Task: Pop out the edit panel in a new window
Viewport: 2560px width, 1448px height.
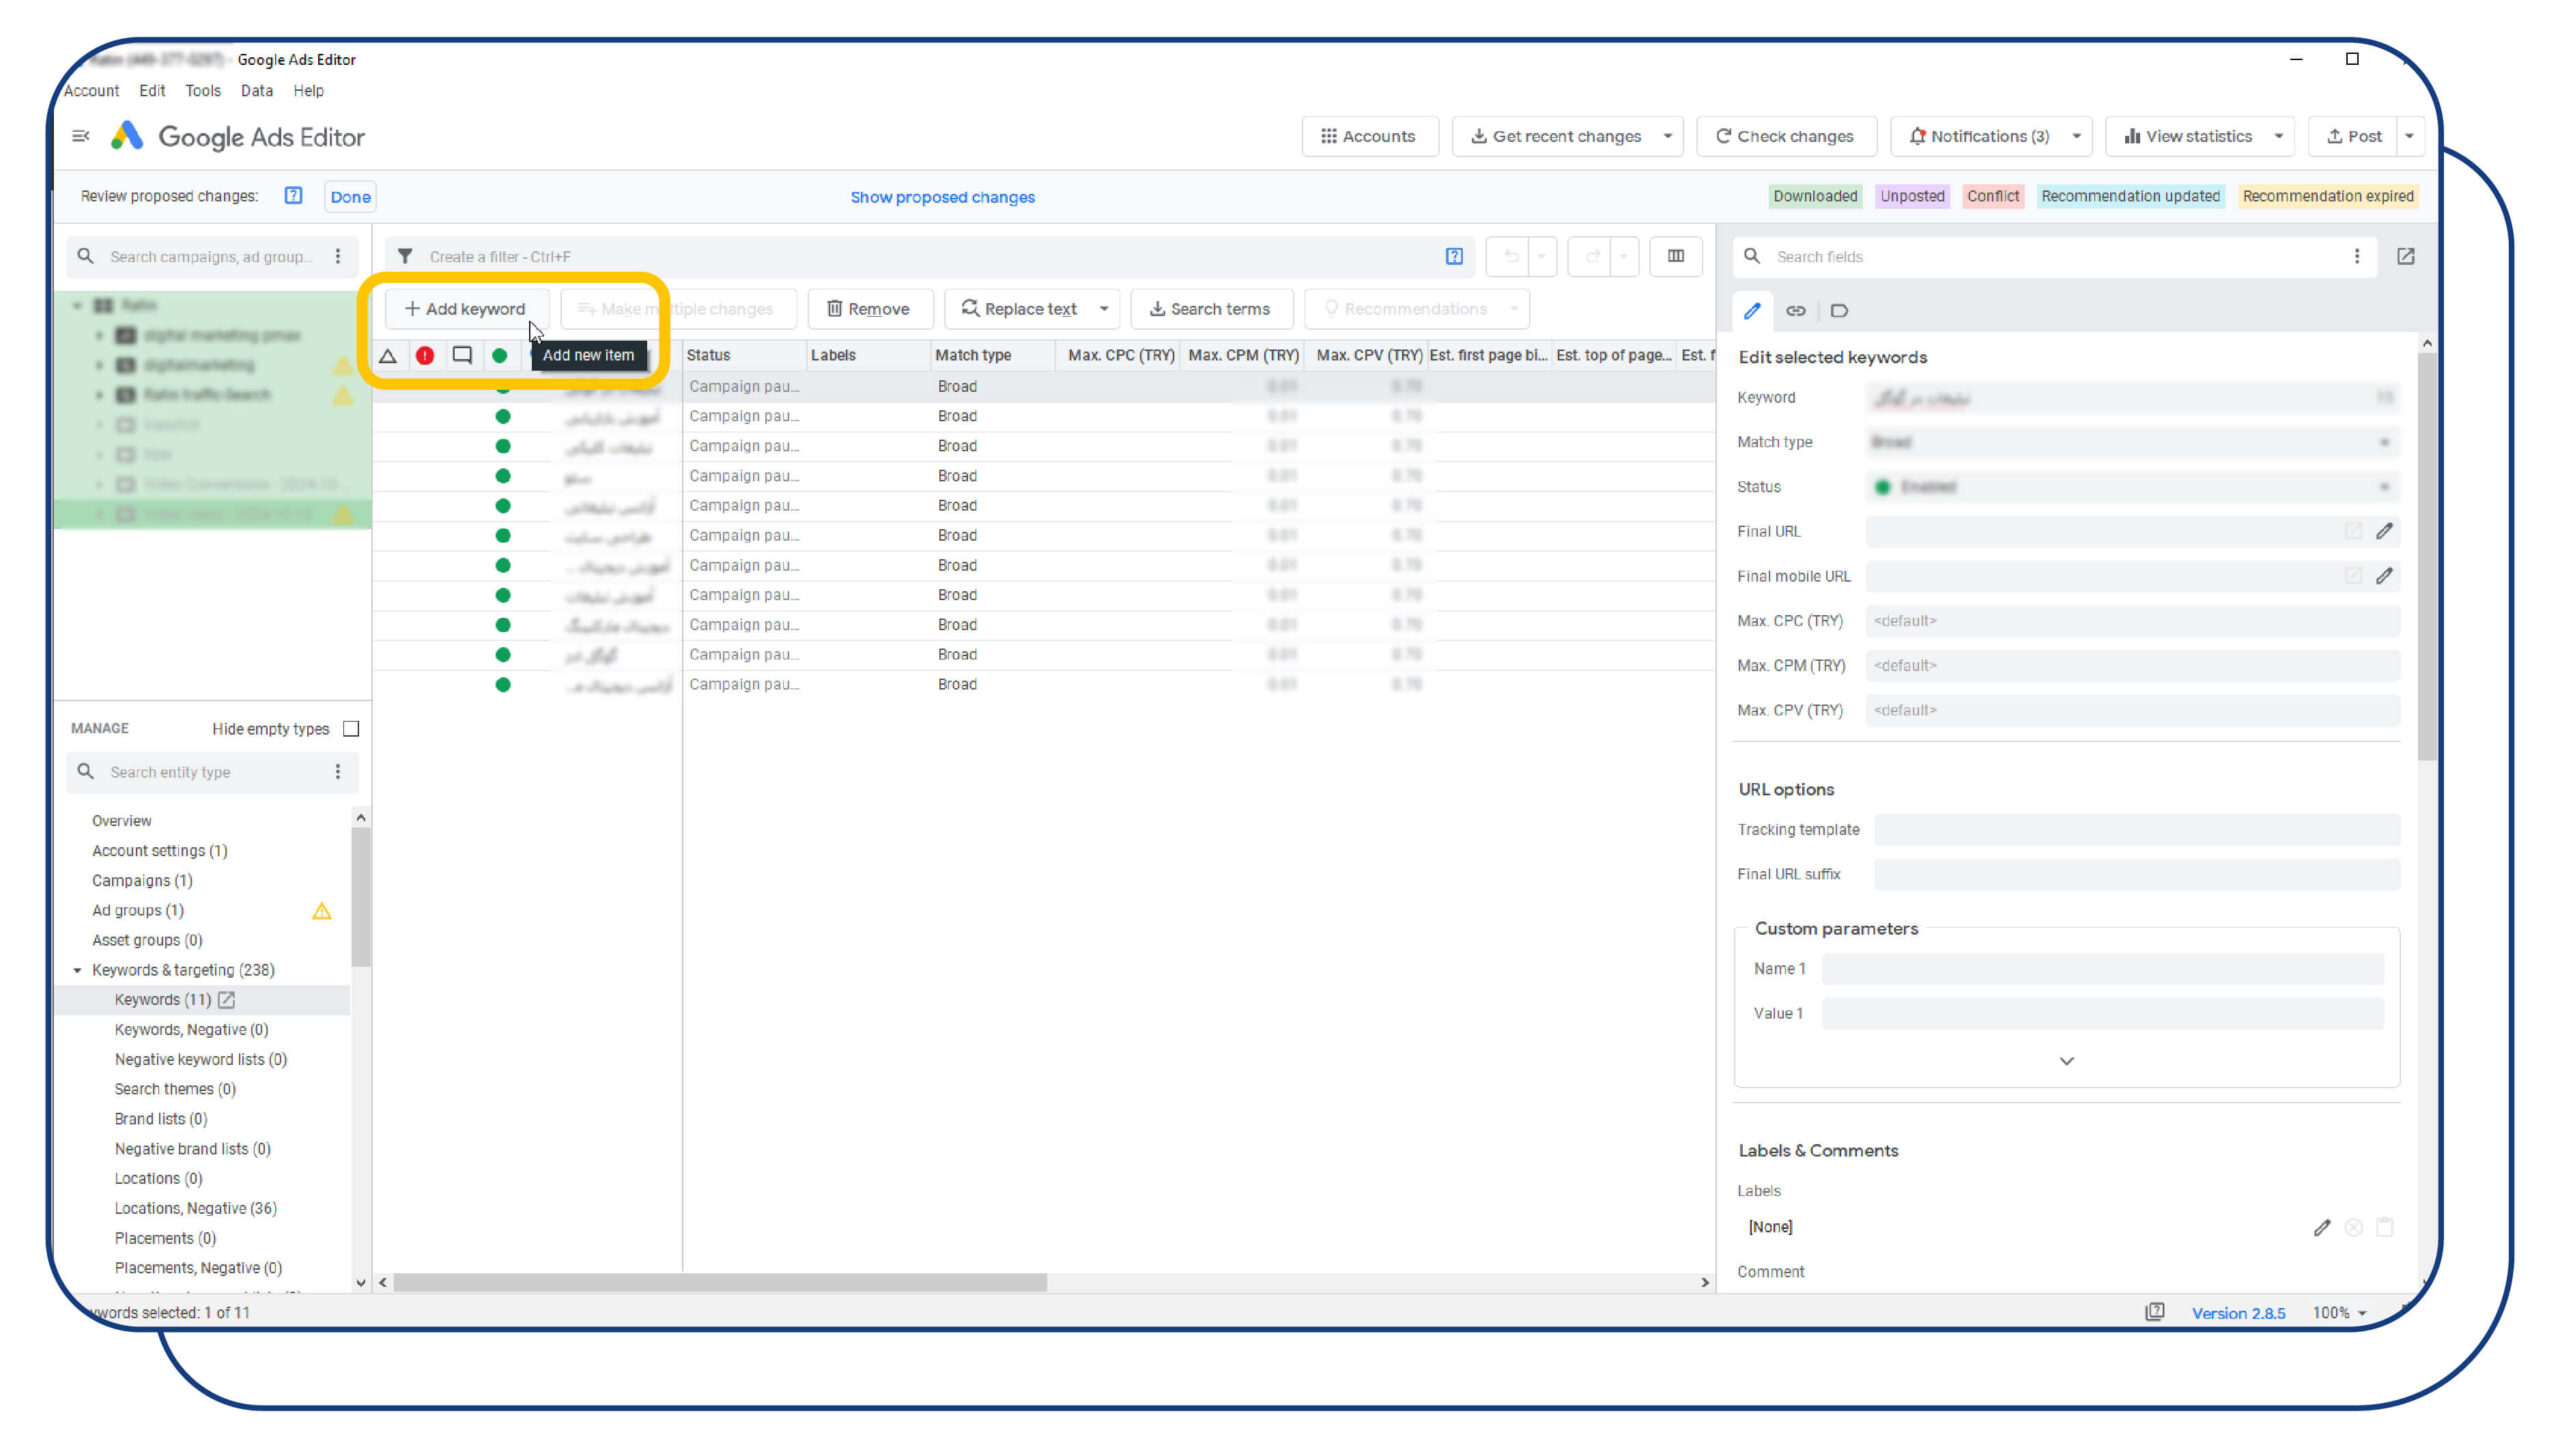Action: coord(2406,257)
